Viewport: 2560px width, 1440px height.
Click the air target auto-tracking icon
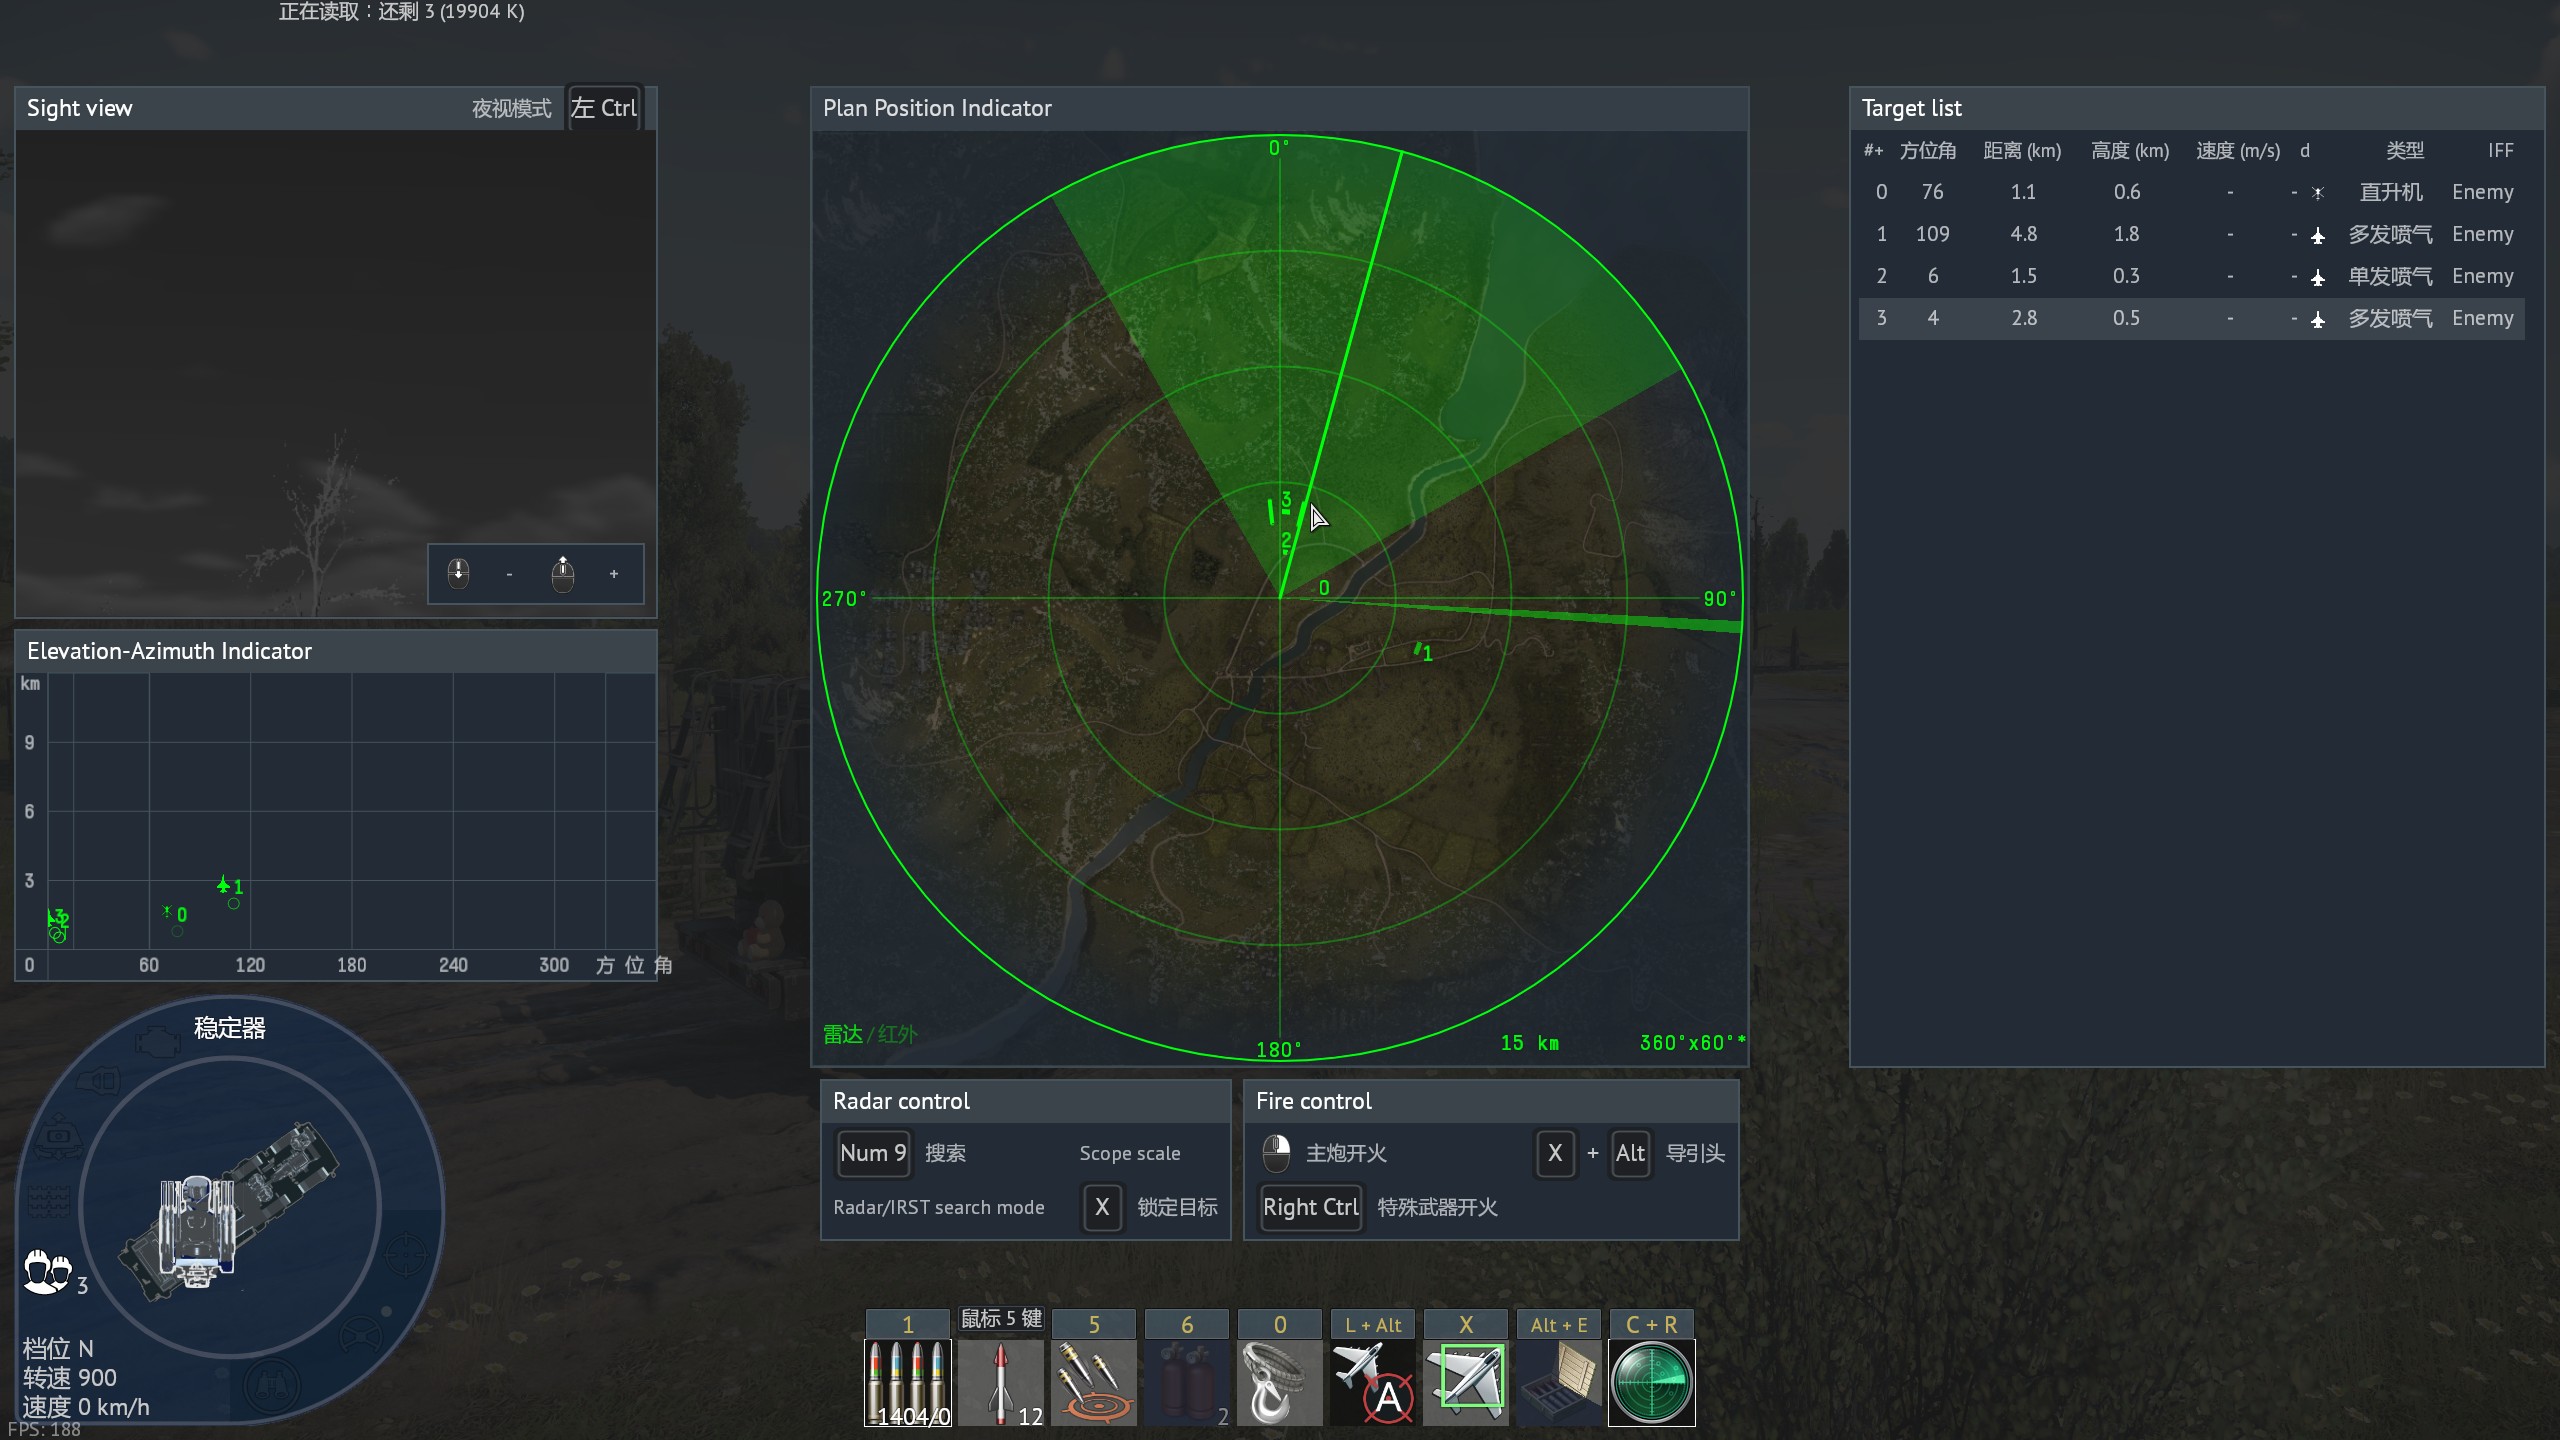[1373, 1382]
